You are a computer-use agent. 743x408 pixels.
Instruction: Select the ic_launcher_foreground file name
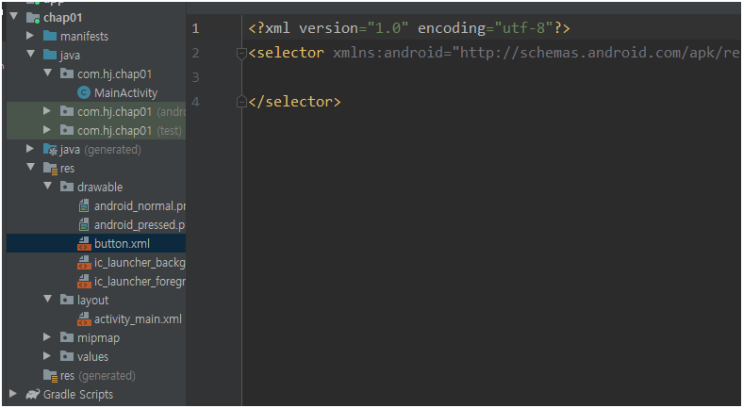(x=140, y=281)
